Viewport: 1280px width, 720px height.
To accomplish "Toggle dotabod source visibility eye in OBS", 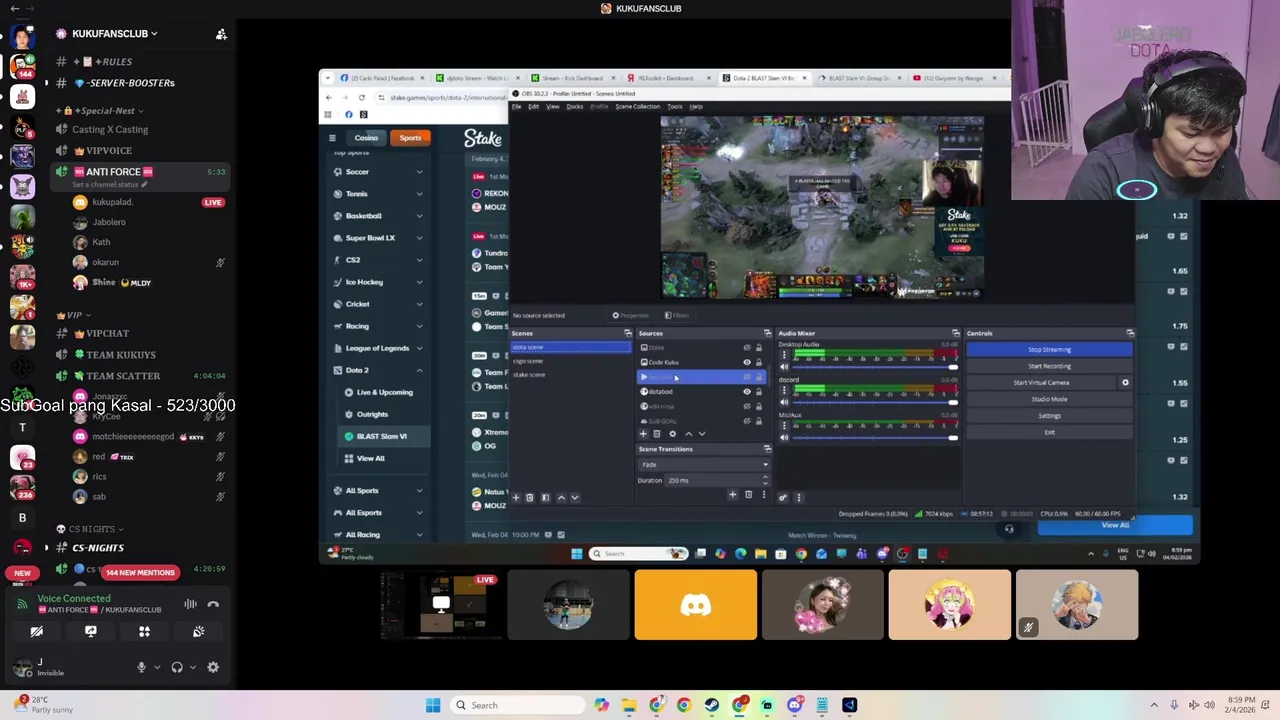I will (746, 392).
